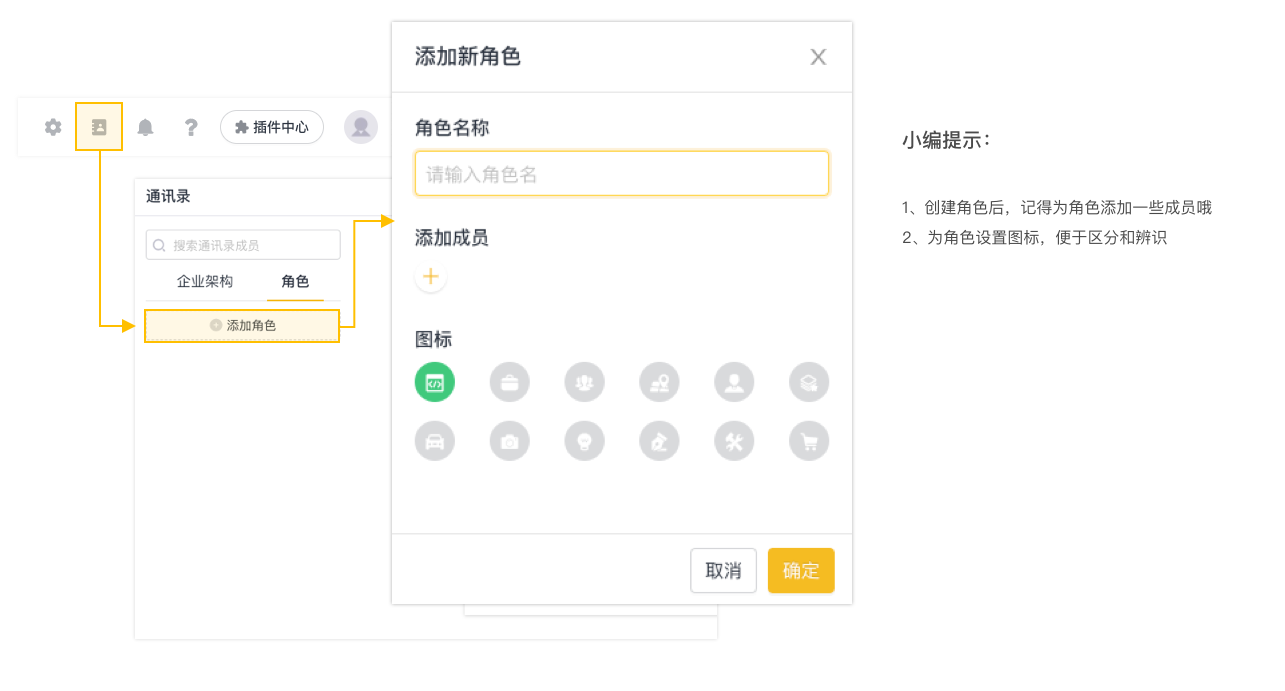Viewport: 1285px width, 691px height.
Task: Focus the 搜索通讯录成员 search box
Action: pos(243,245)
